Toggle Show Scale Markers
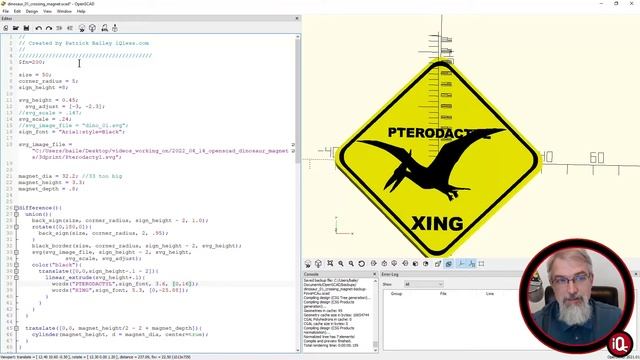 pyautogui.click(x=472, y=264)
